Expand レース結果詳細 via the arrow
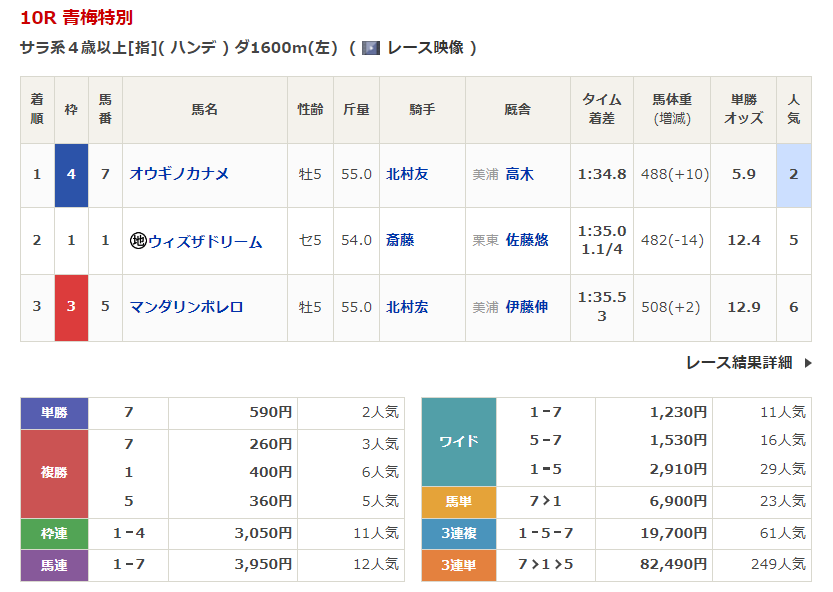 click(807, 363)
